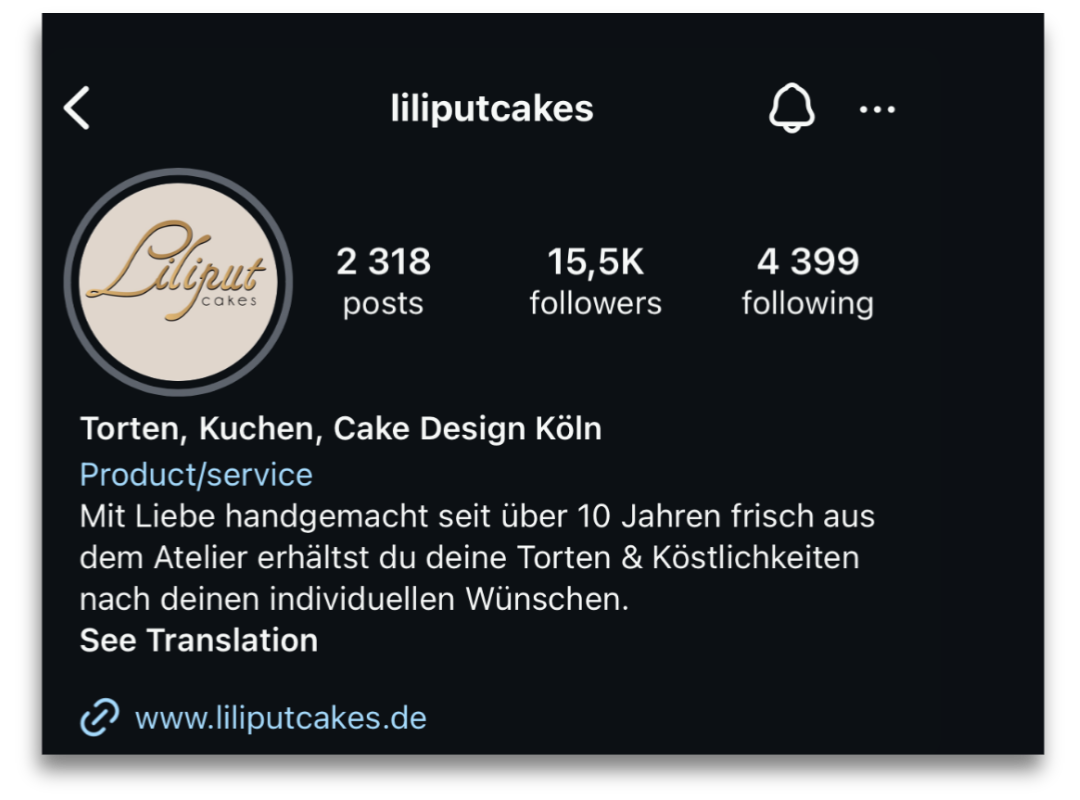Click the posts label under 2 318
The width and height of the screenshot is (1080, 800).
[383, 304]
